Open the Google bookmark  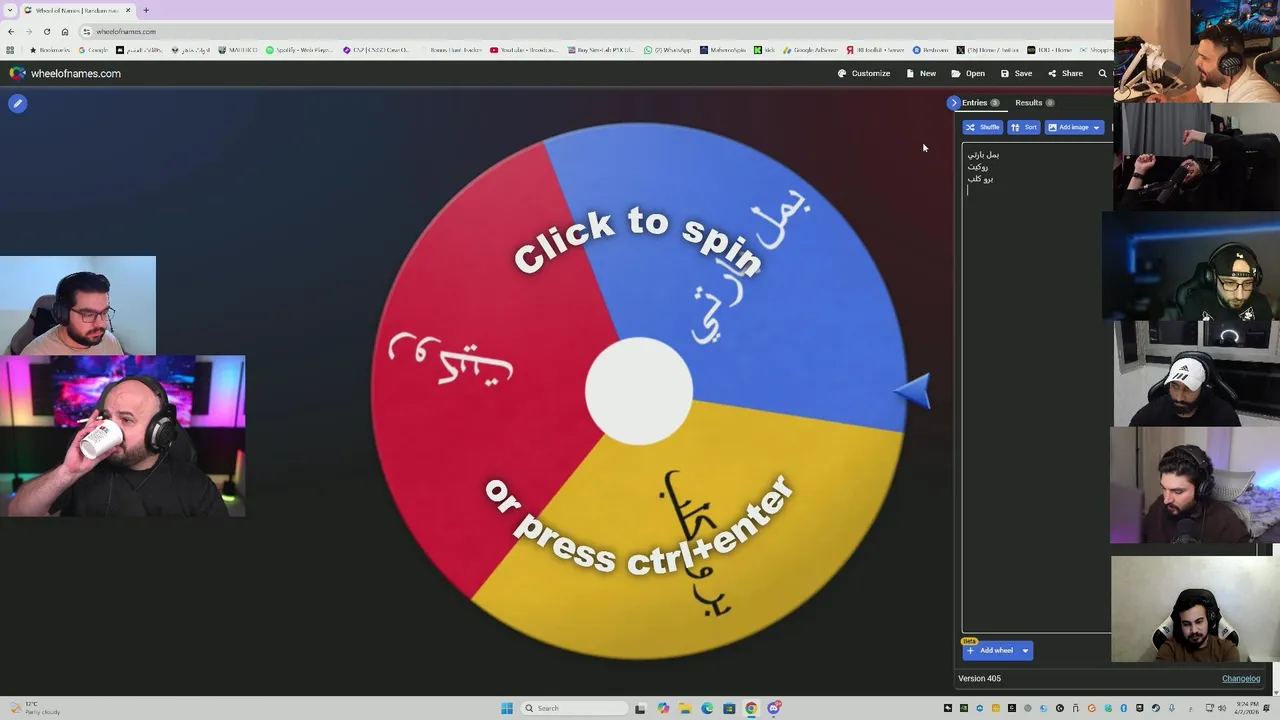click(x=93, y=50)
